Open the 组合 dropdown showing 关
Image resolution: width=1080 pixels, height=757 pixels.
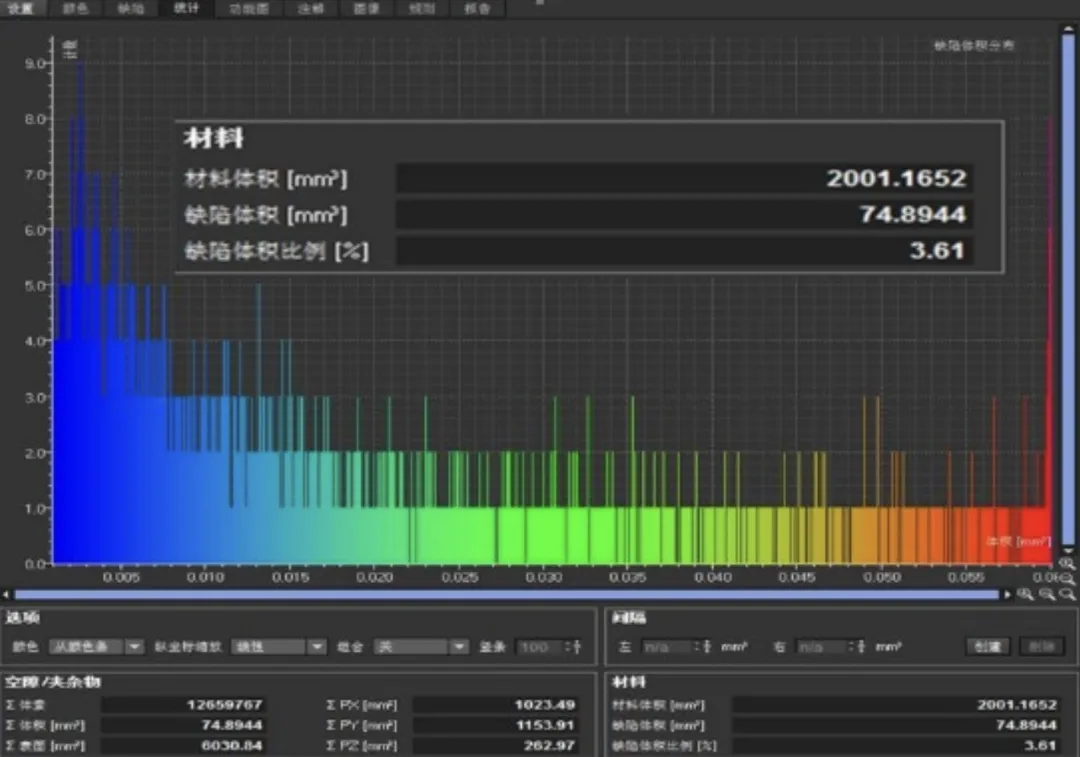click(421, 646)
